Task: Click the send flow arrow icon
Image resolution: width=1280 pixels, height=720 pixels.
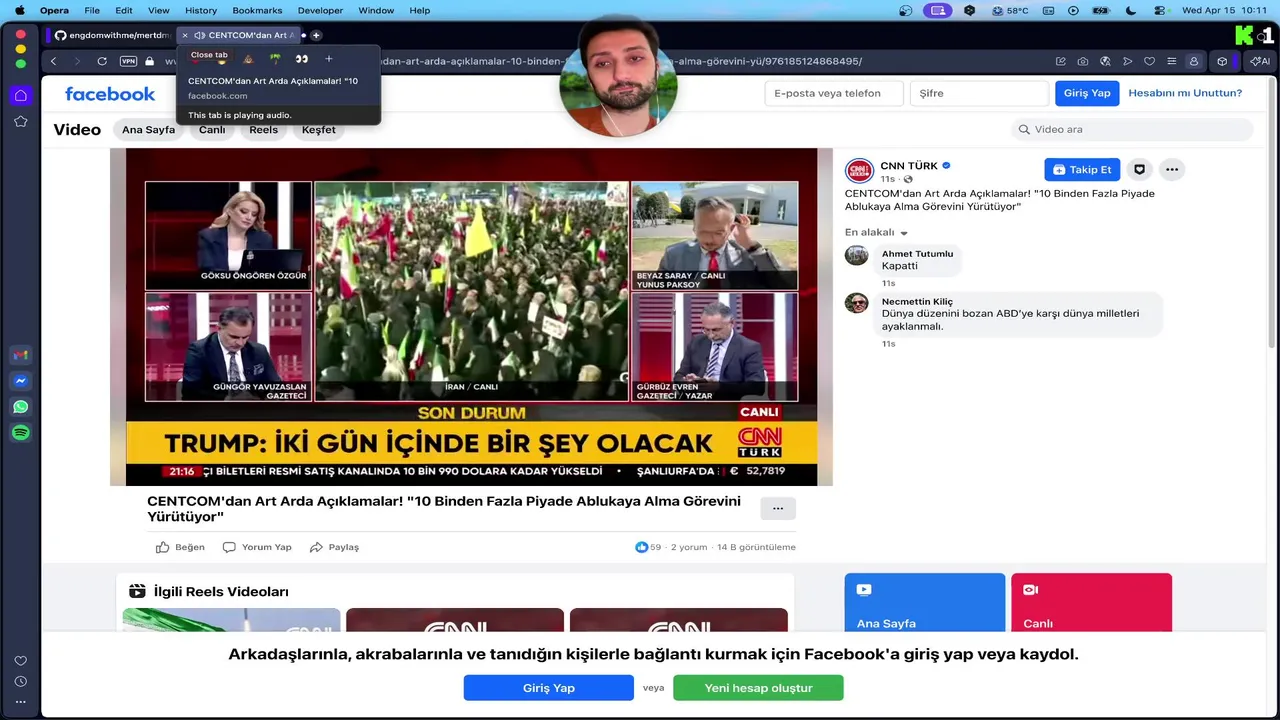Action: click(1127, 61)
